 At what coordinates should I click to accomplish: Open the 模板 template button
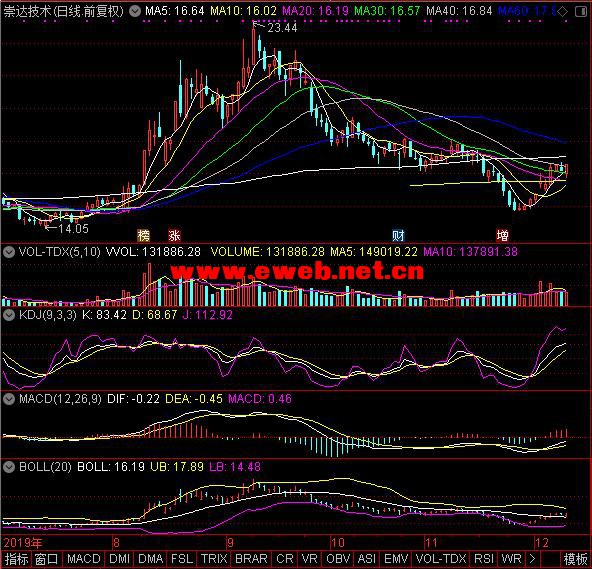coord(576,559)
